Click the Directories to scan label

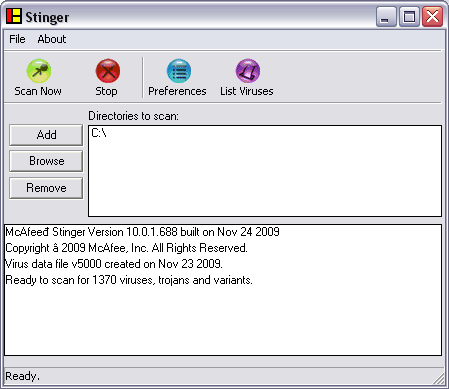coord(133,116)
